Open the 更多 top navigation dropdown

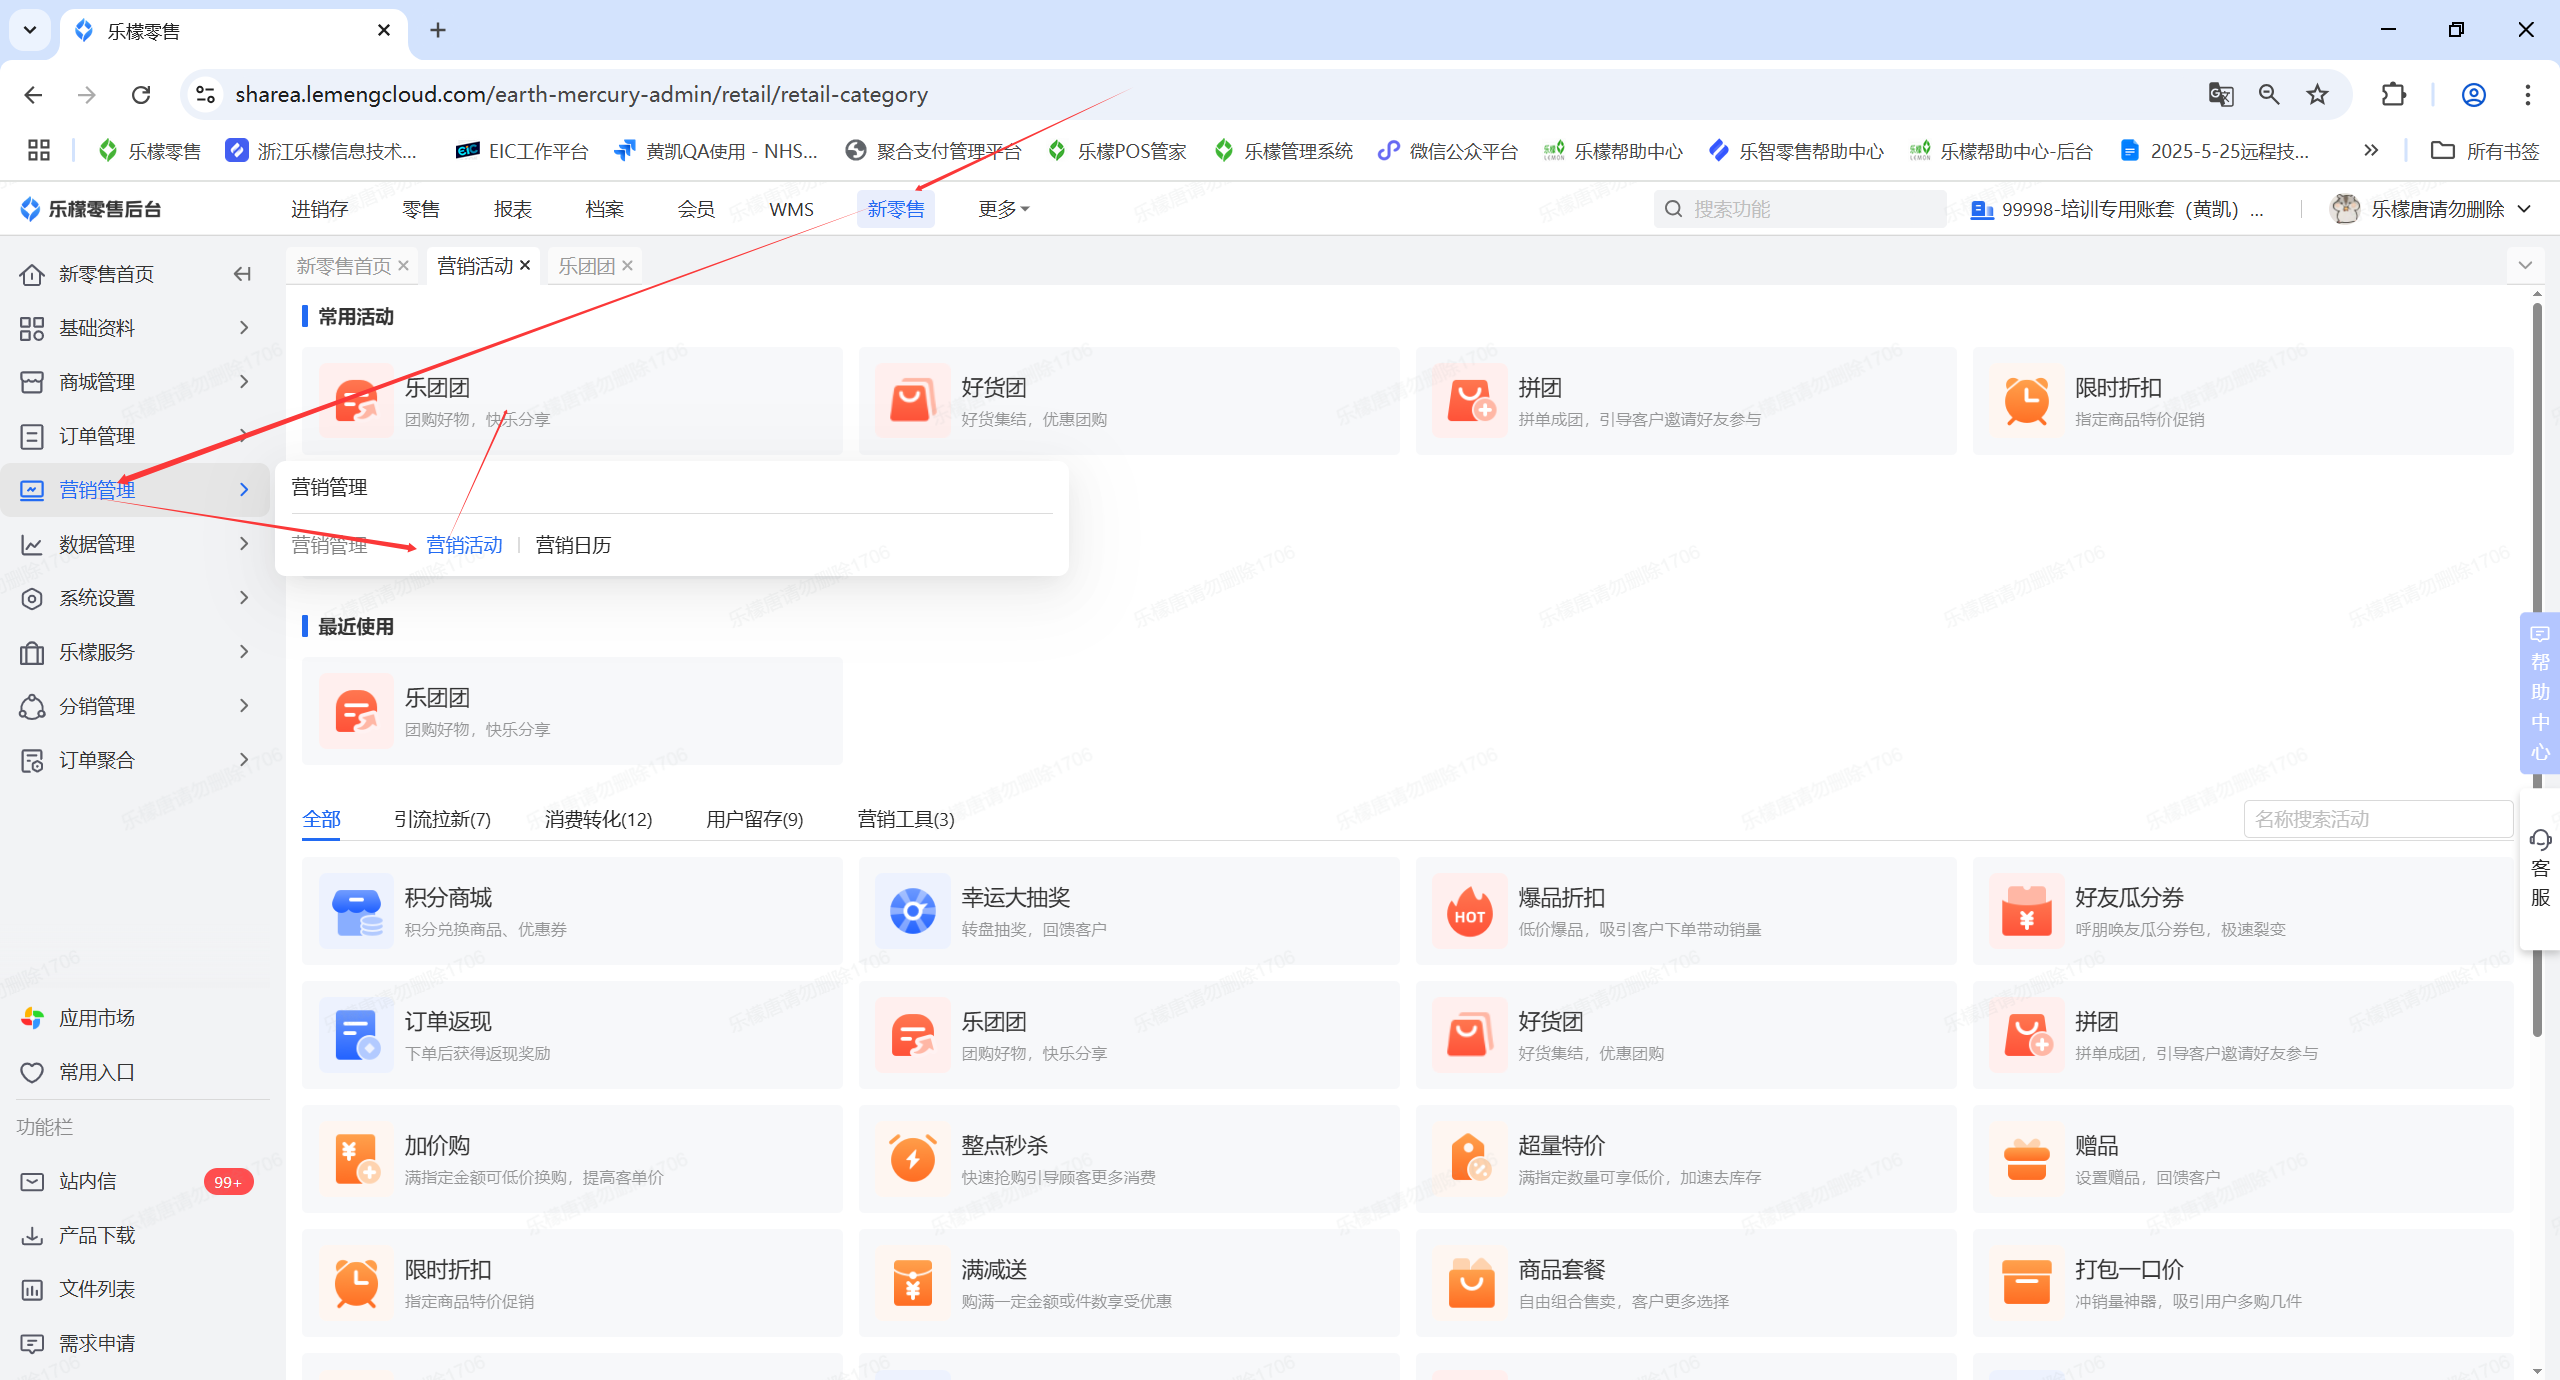coord(1003,209)
